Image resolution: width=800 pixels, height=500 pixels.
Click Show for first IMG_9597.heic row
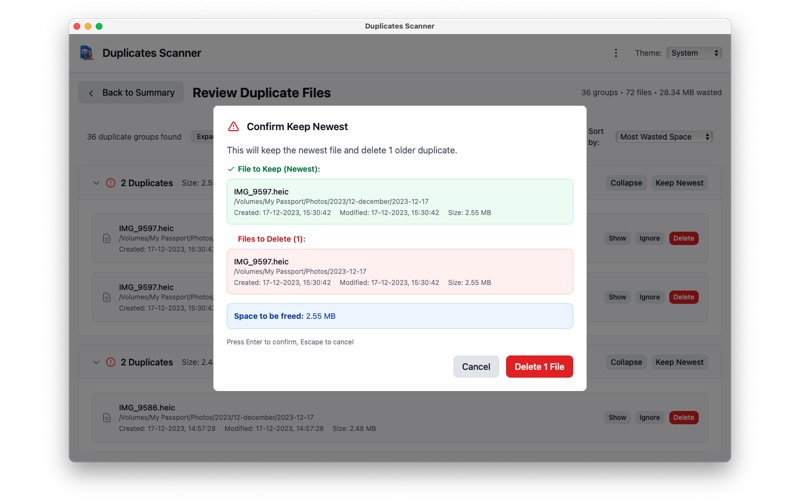click(x=617, y=238)
